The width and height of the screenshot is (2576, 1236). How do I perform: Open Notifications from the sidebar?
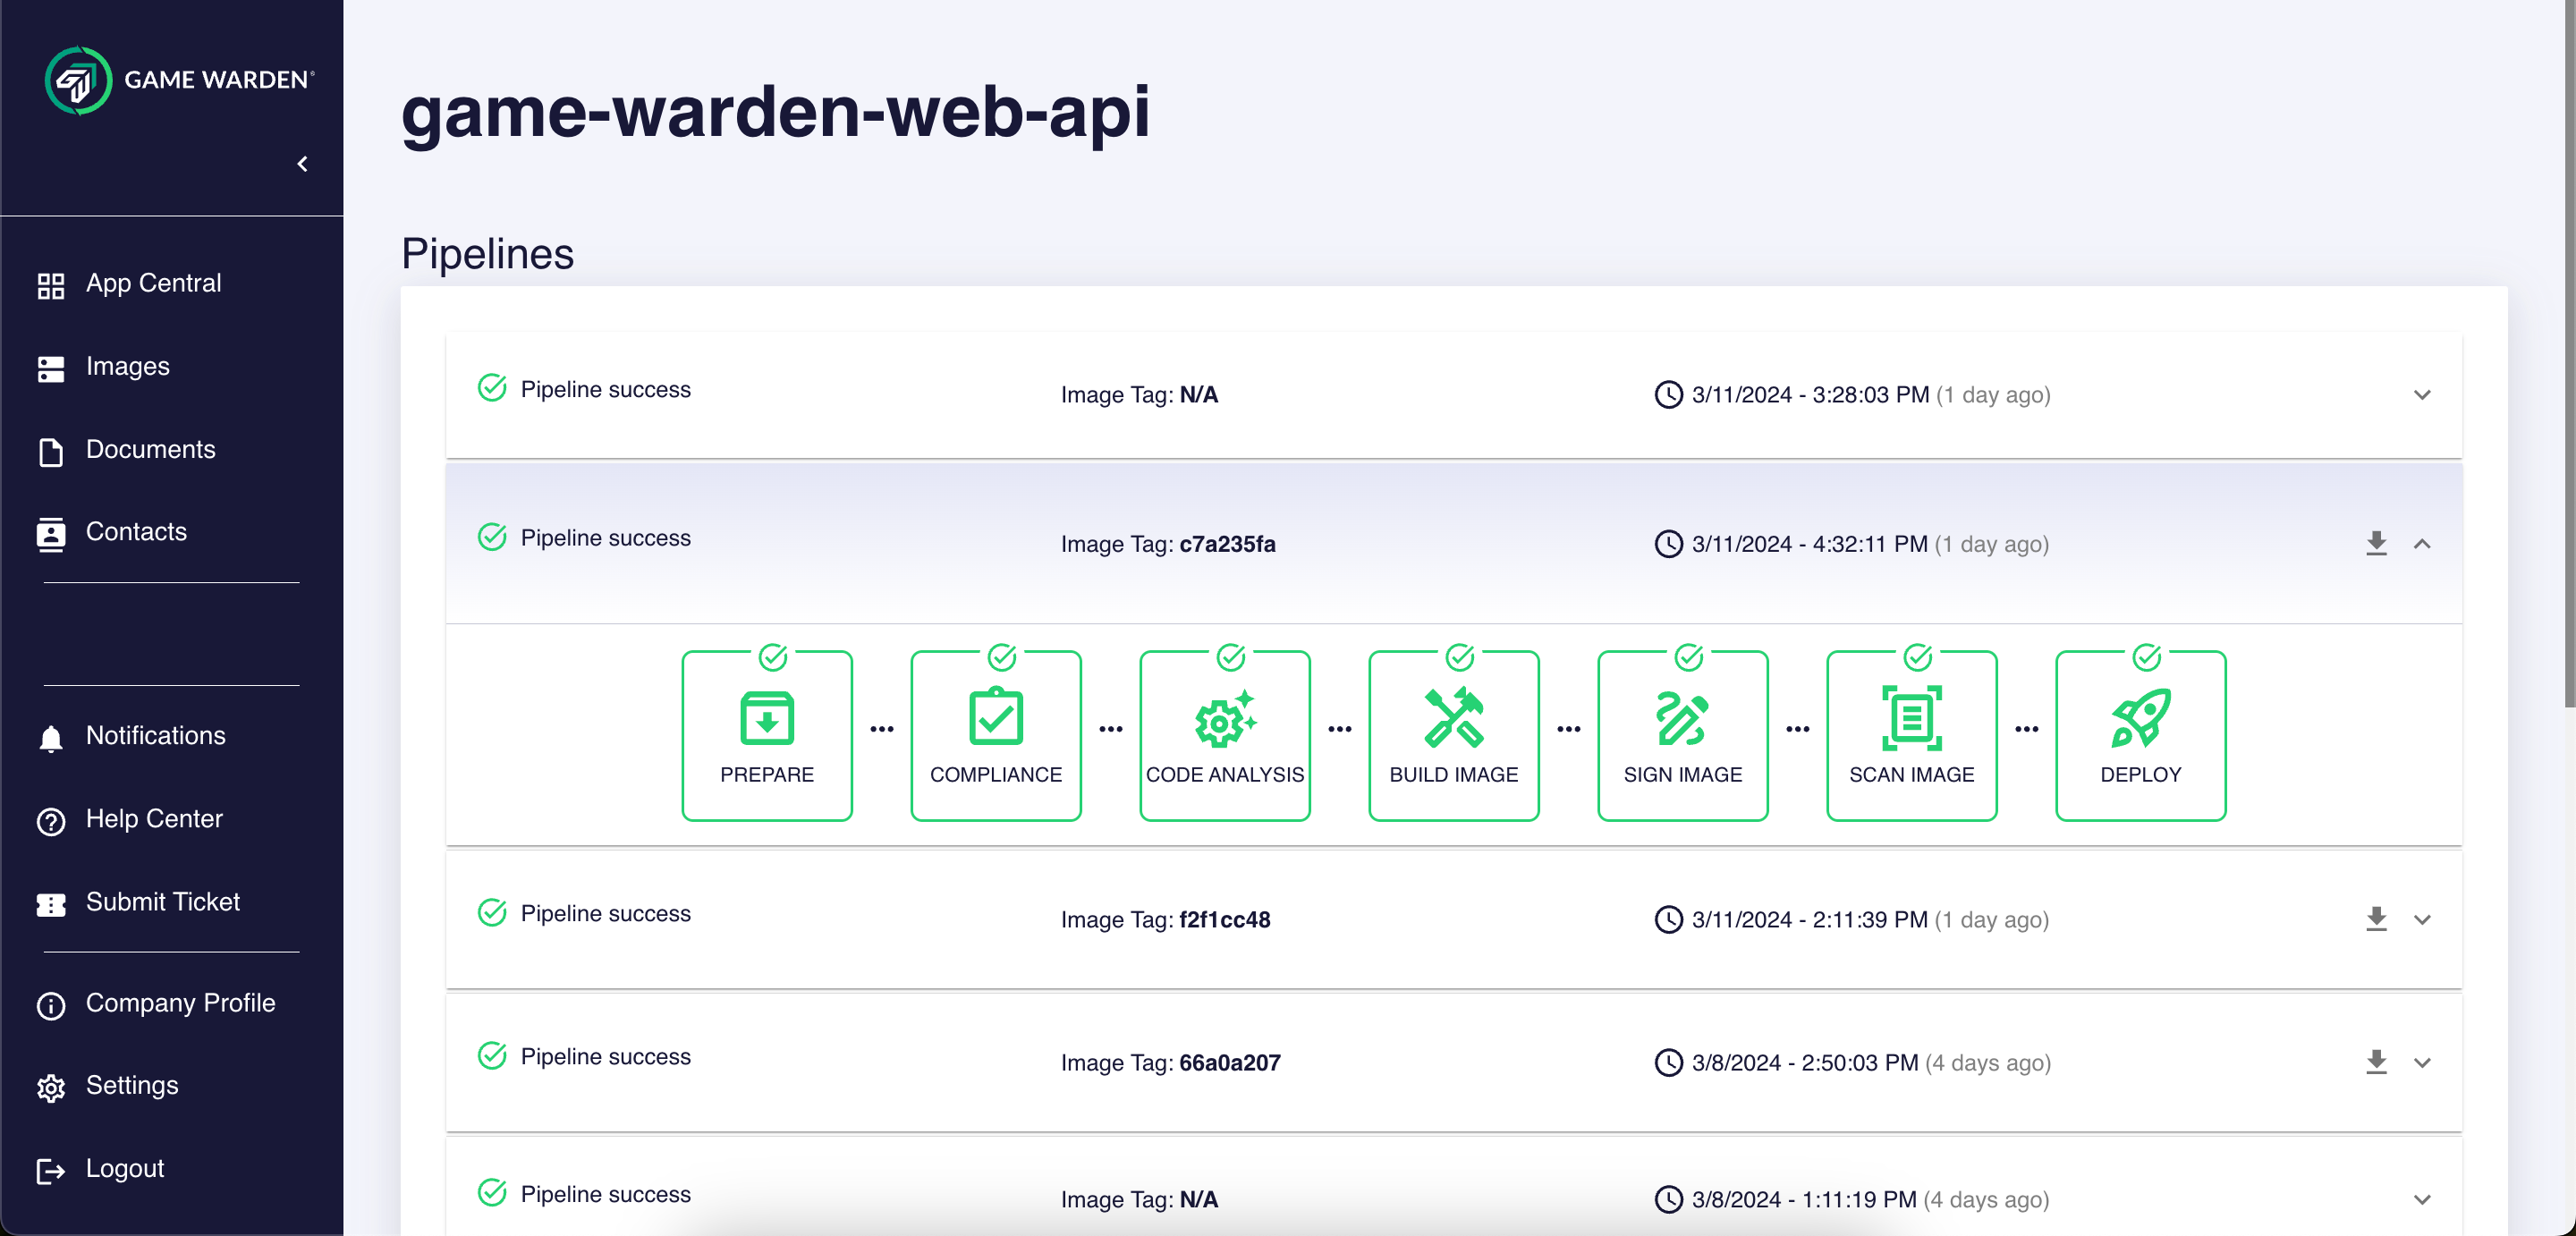pos(155,735)
